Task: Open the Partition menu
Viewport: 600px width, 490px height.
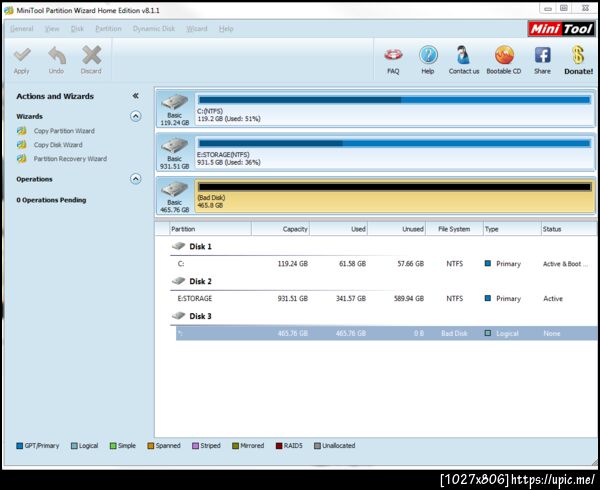Action: coord(108,29)
